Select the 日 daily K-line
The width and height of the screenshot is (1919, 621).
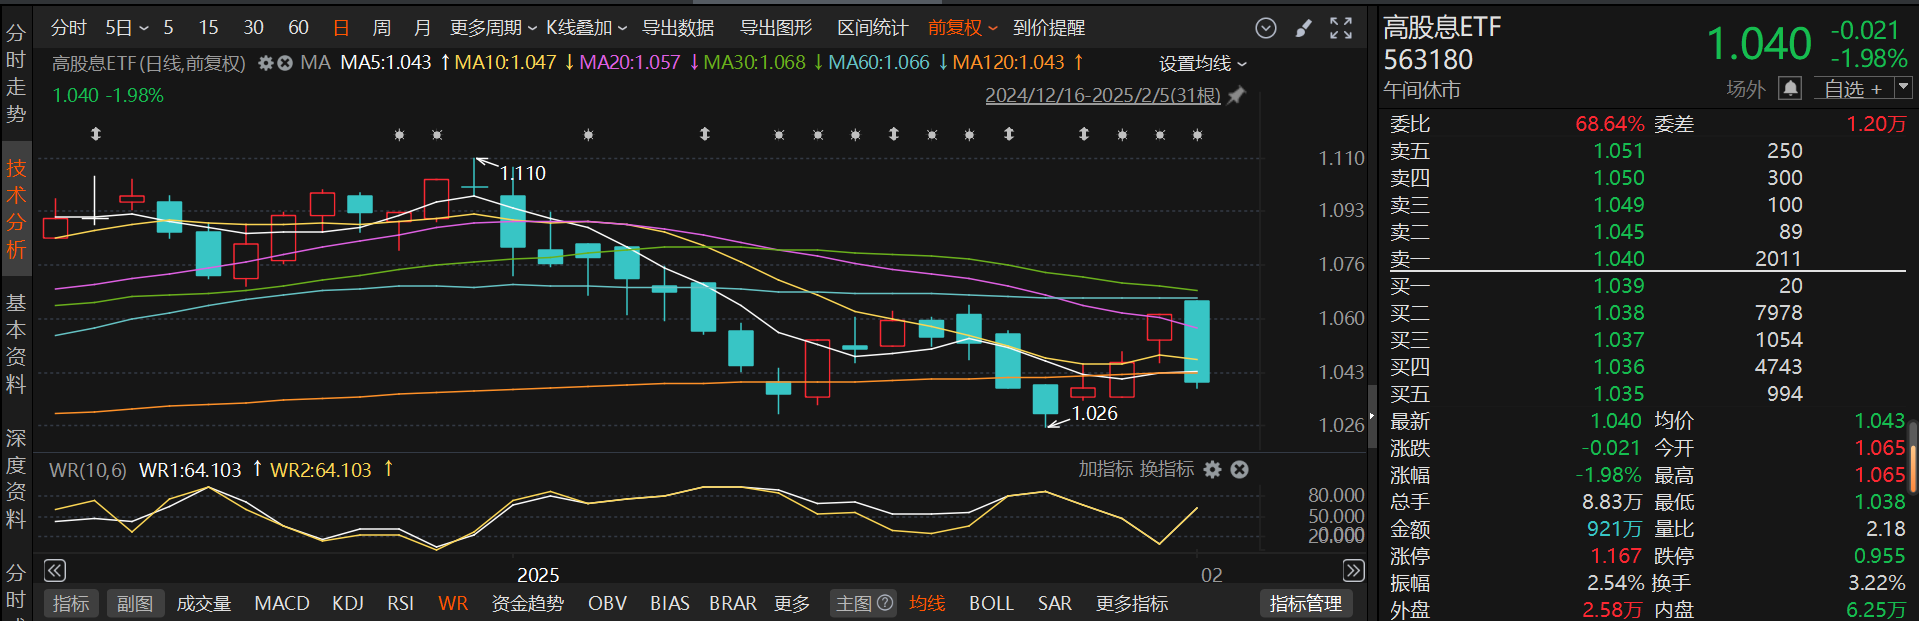click(x=341, y=28)
